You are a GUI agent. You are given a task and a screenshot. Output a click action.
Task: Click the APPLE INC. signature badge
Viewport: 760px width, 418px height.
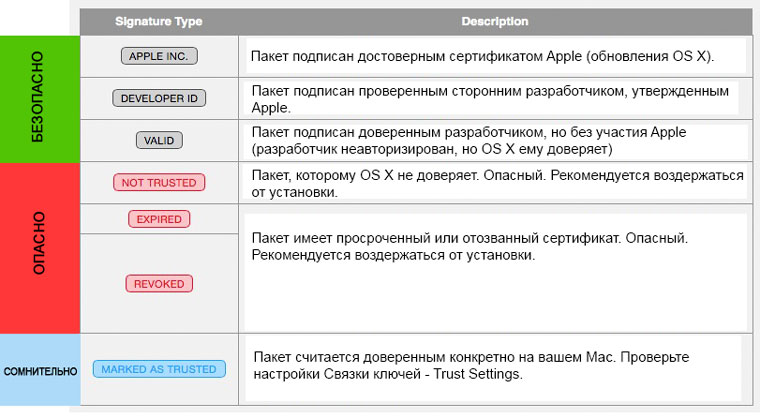(159, 56)
